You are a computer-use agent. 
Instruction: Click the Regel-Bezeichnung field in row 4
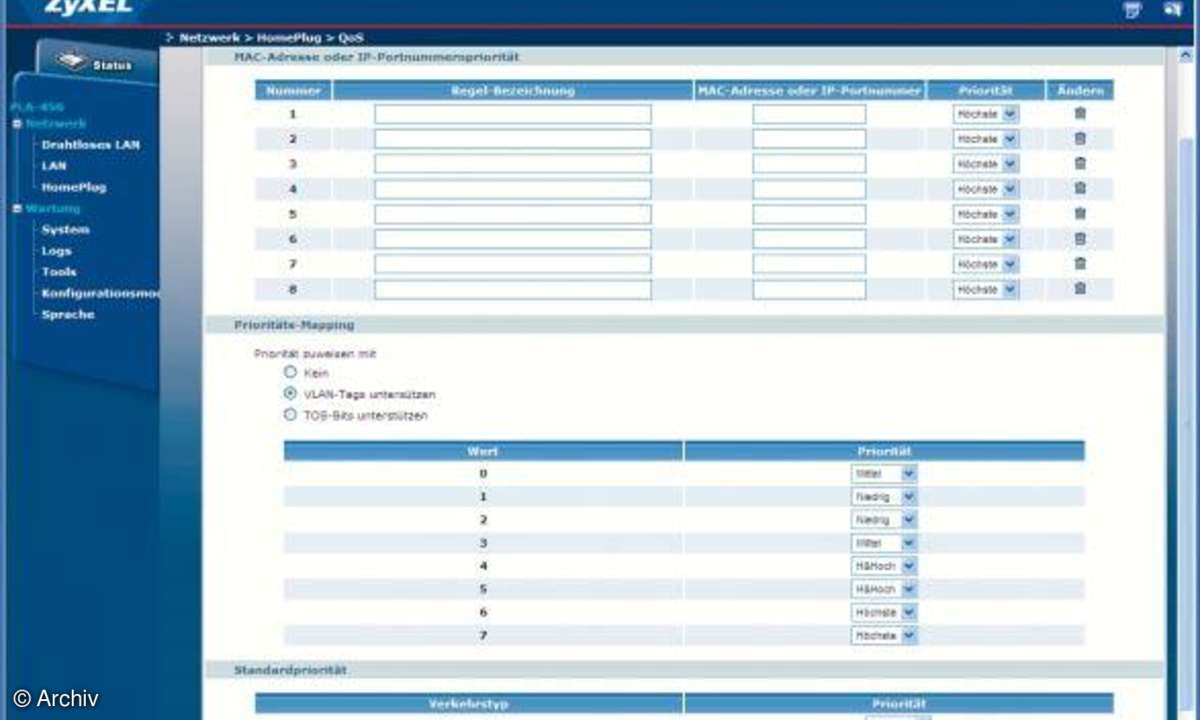tap(512, 189)
